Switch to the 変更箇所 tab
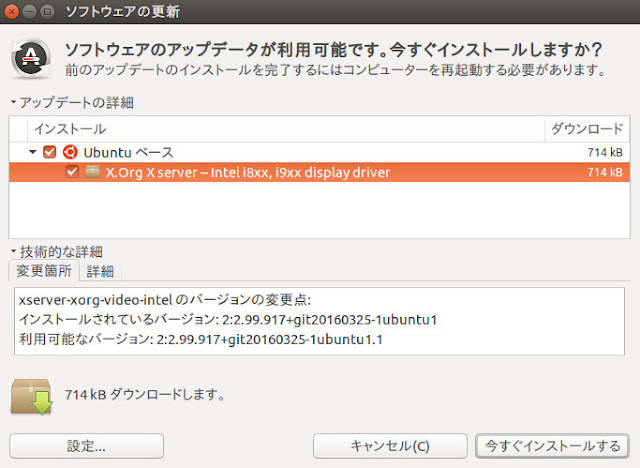The width and height of the screenshot is (640, 468). click(x=44, y=271)
